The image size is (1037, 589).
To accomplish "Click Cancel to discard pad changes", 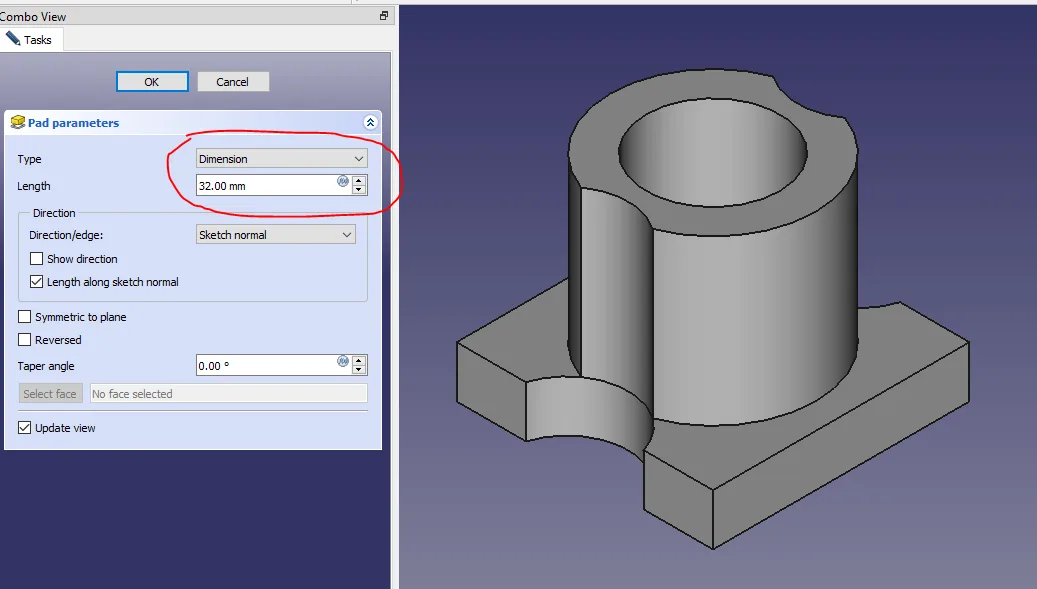I will pos(233,82).
